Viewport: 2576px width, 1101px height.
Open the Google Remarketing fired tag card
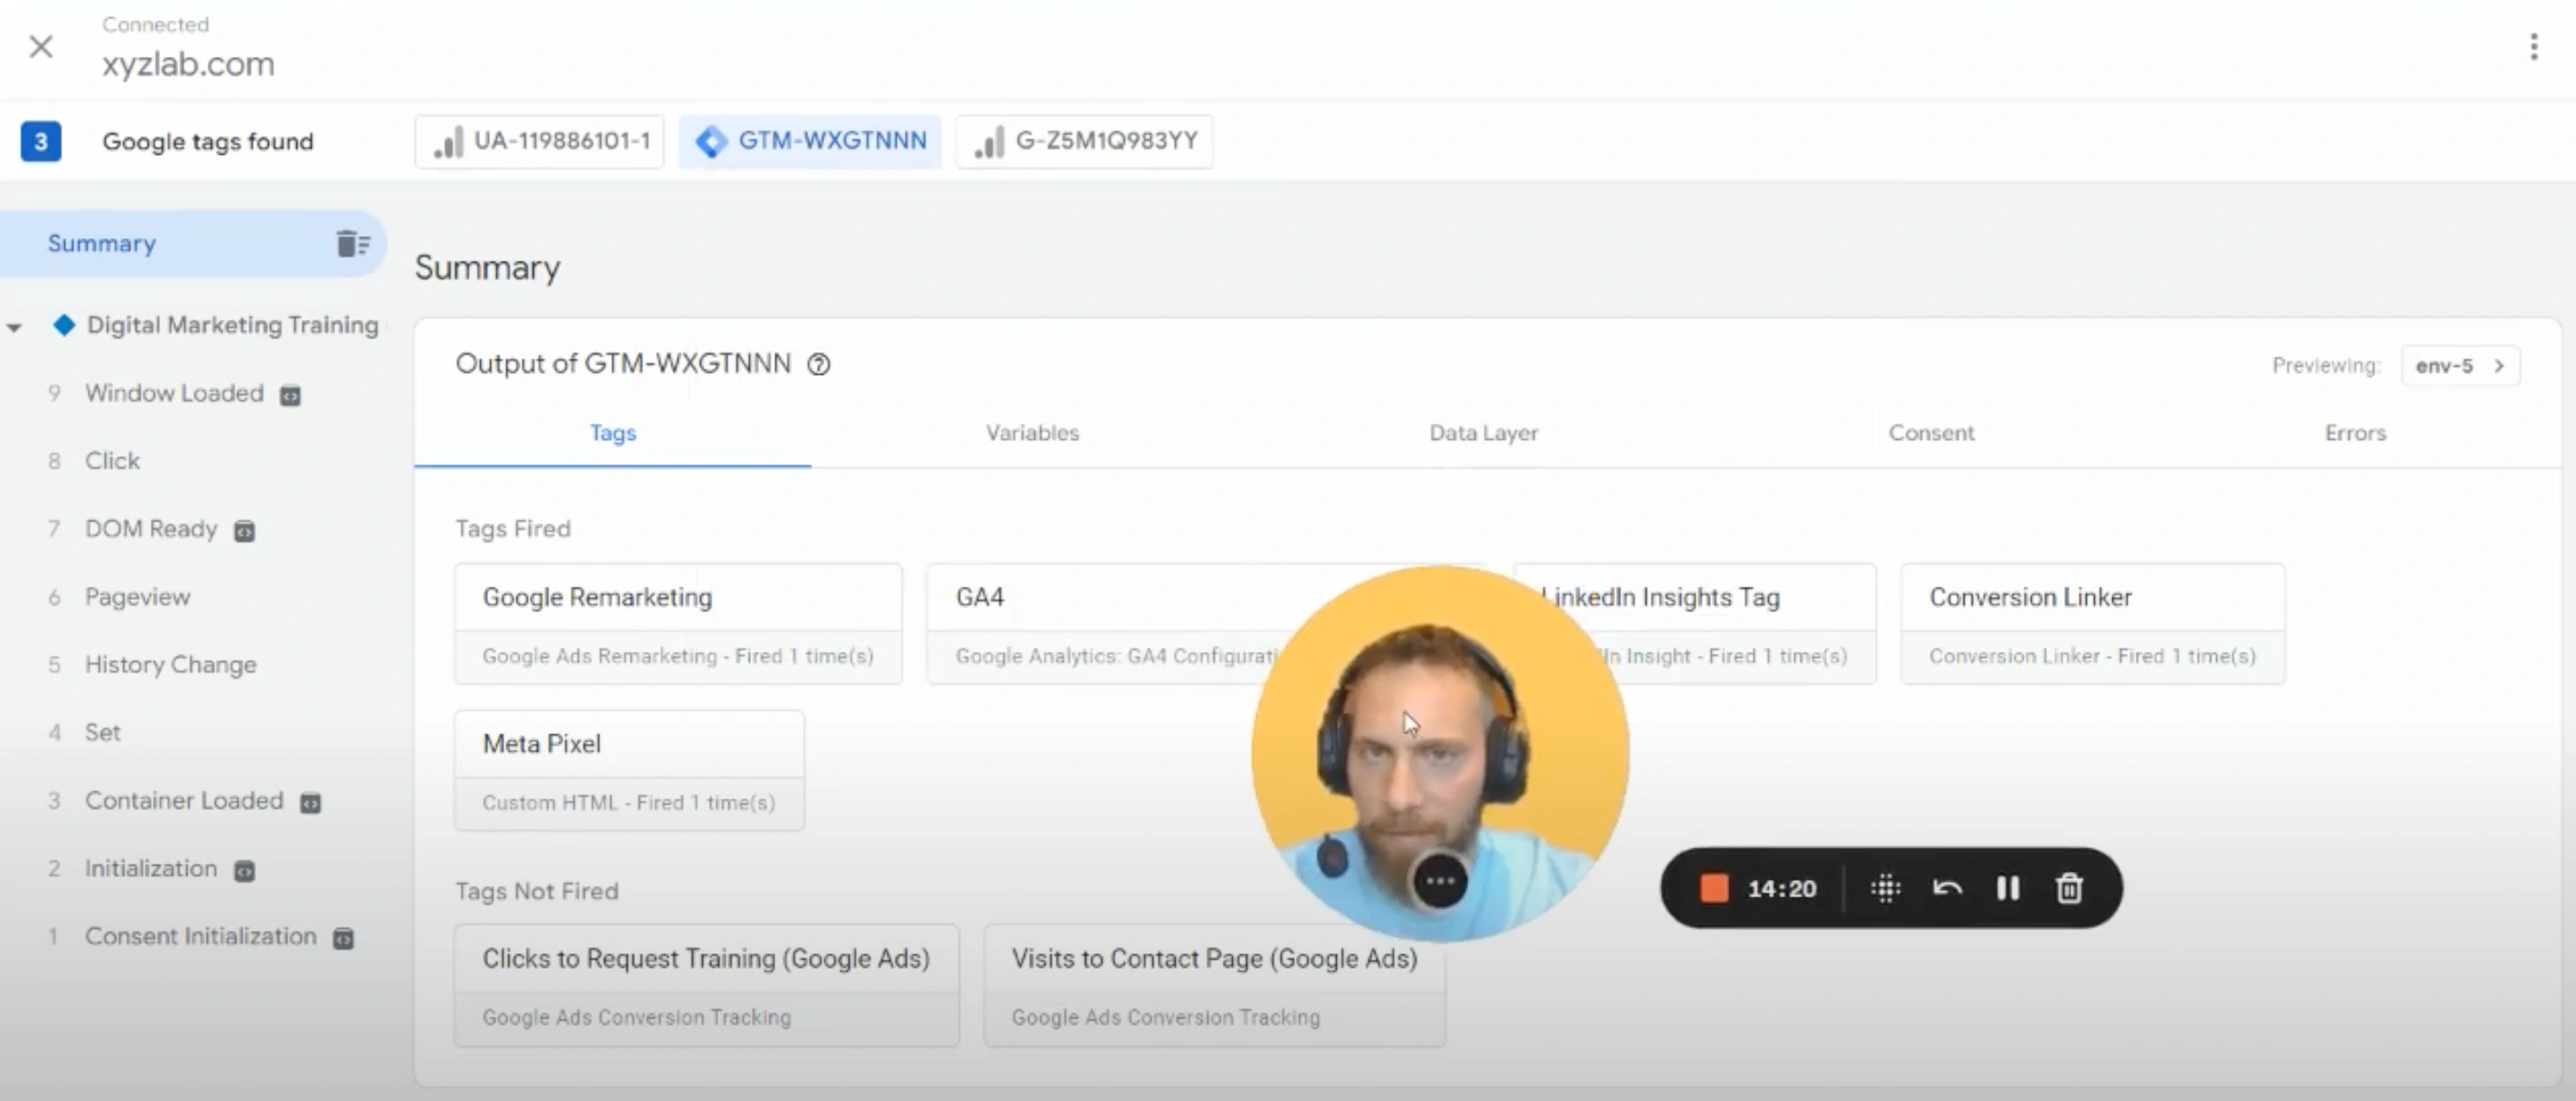pos(678,624)
